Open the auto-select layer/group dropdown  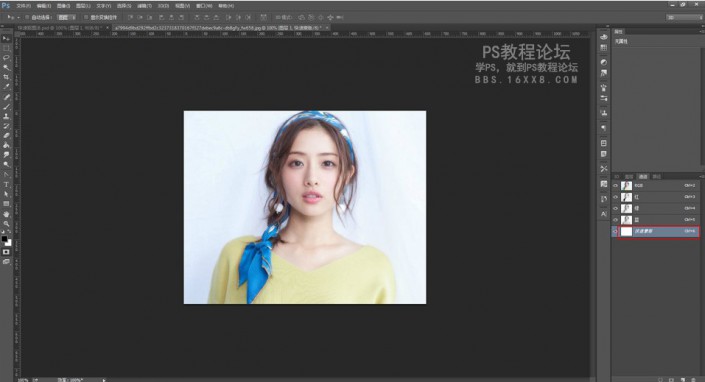tap(67, 18)
